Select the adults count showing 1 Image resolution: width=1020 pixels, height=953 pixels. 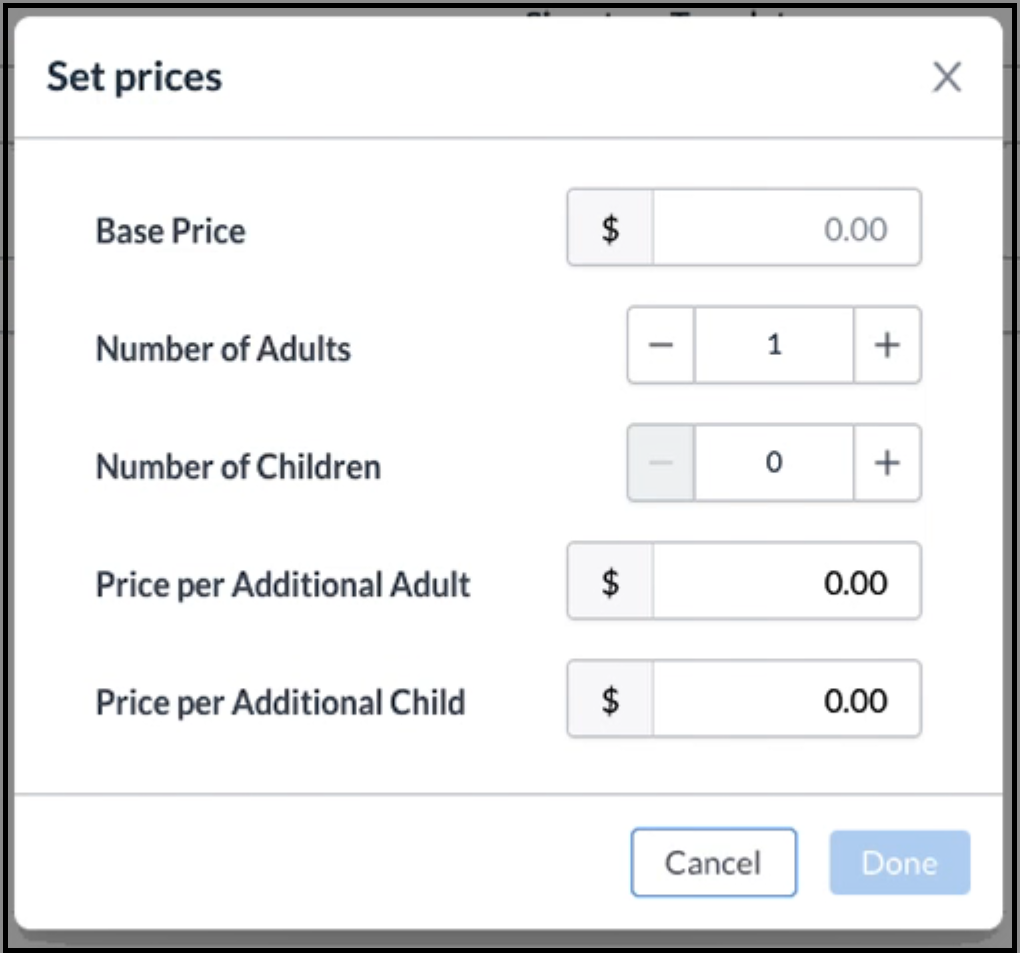pyautogui.click(x=773, y=345)
